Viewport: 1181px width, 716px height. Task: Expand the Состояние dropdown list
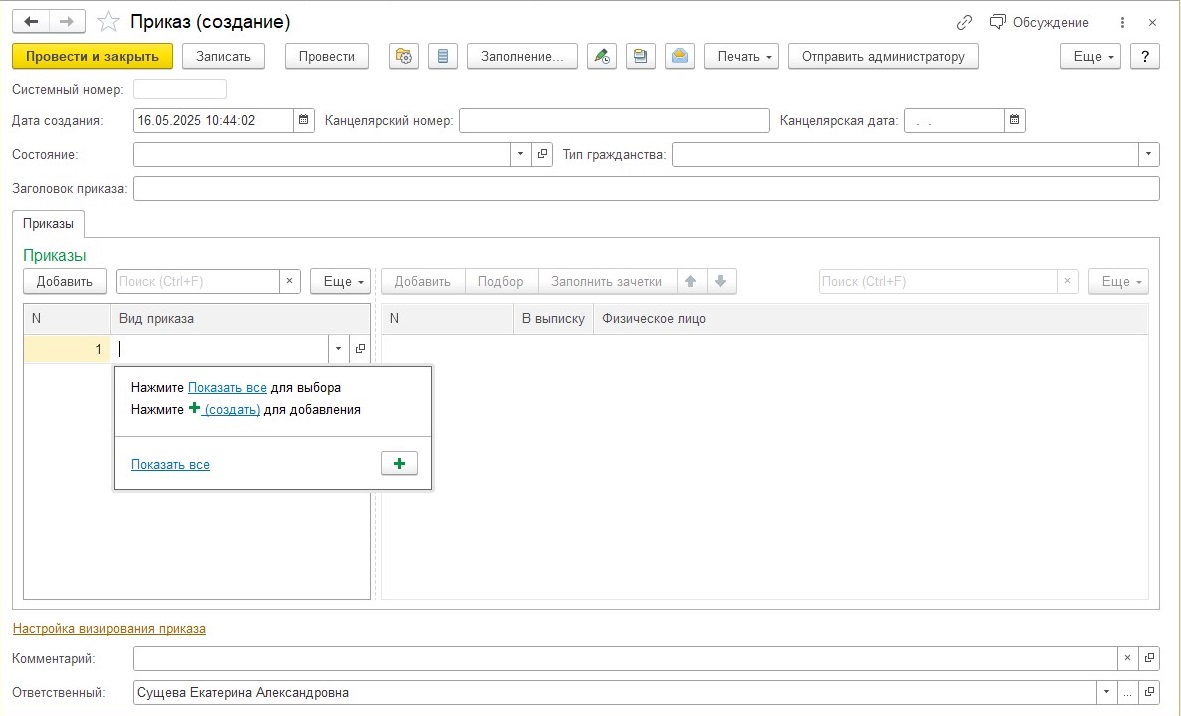click(x=520, y=154)
